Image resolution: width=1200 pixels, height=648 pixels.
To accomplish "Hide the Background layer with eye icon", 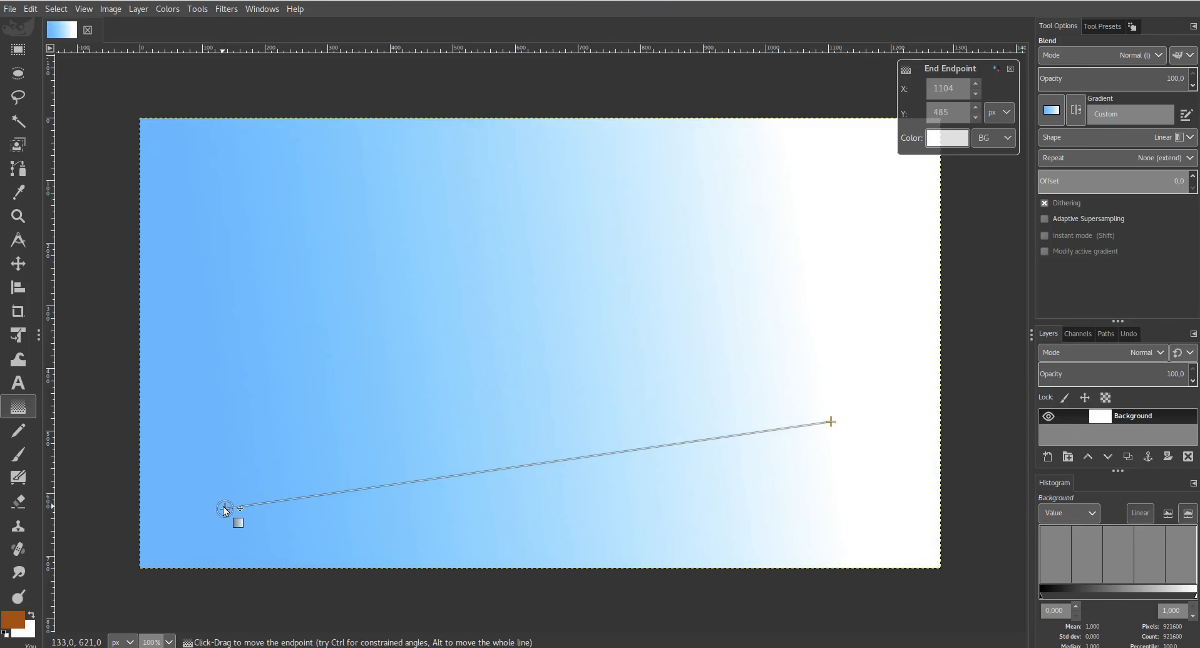I will click(x=1048, y=416).
